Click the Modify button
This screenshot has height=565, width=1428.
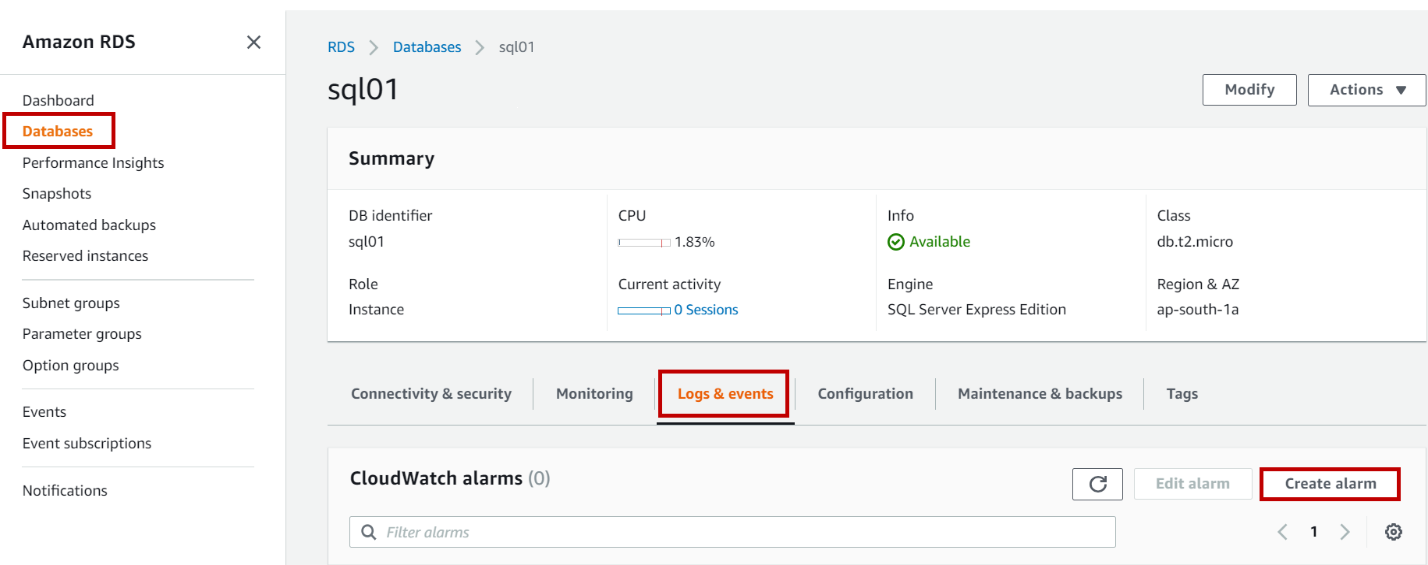1249,90
